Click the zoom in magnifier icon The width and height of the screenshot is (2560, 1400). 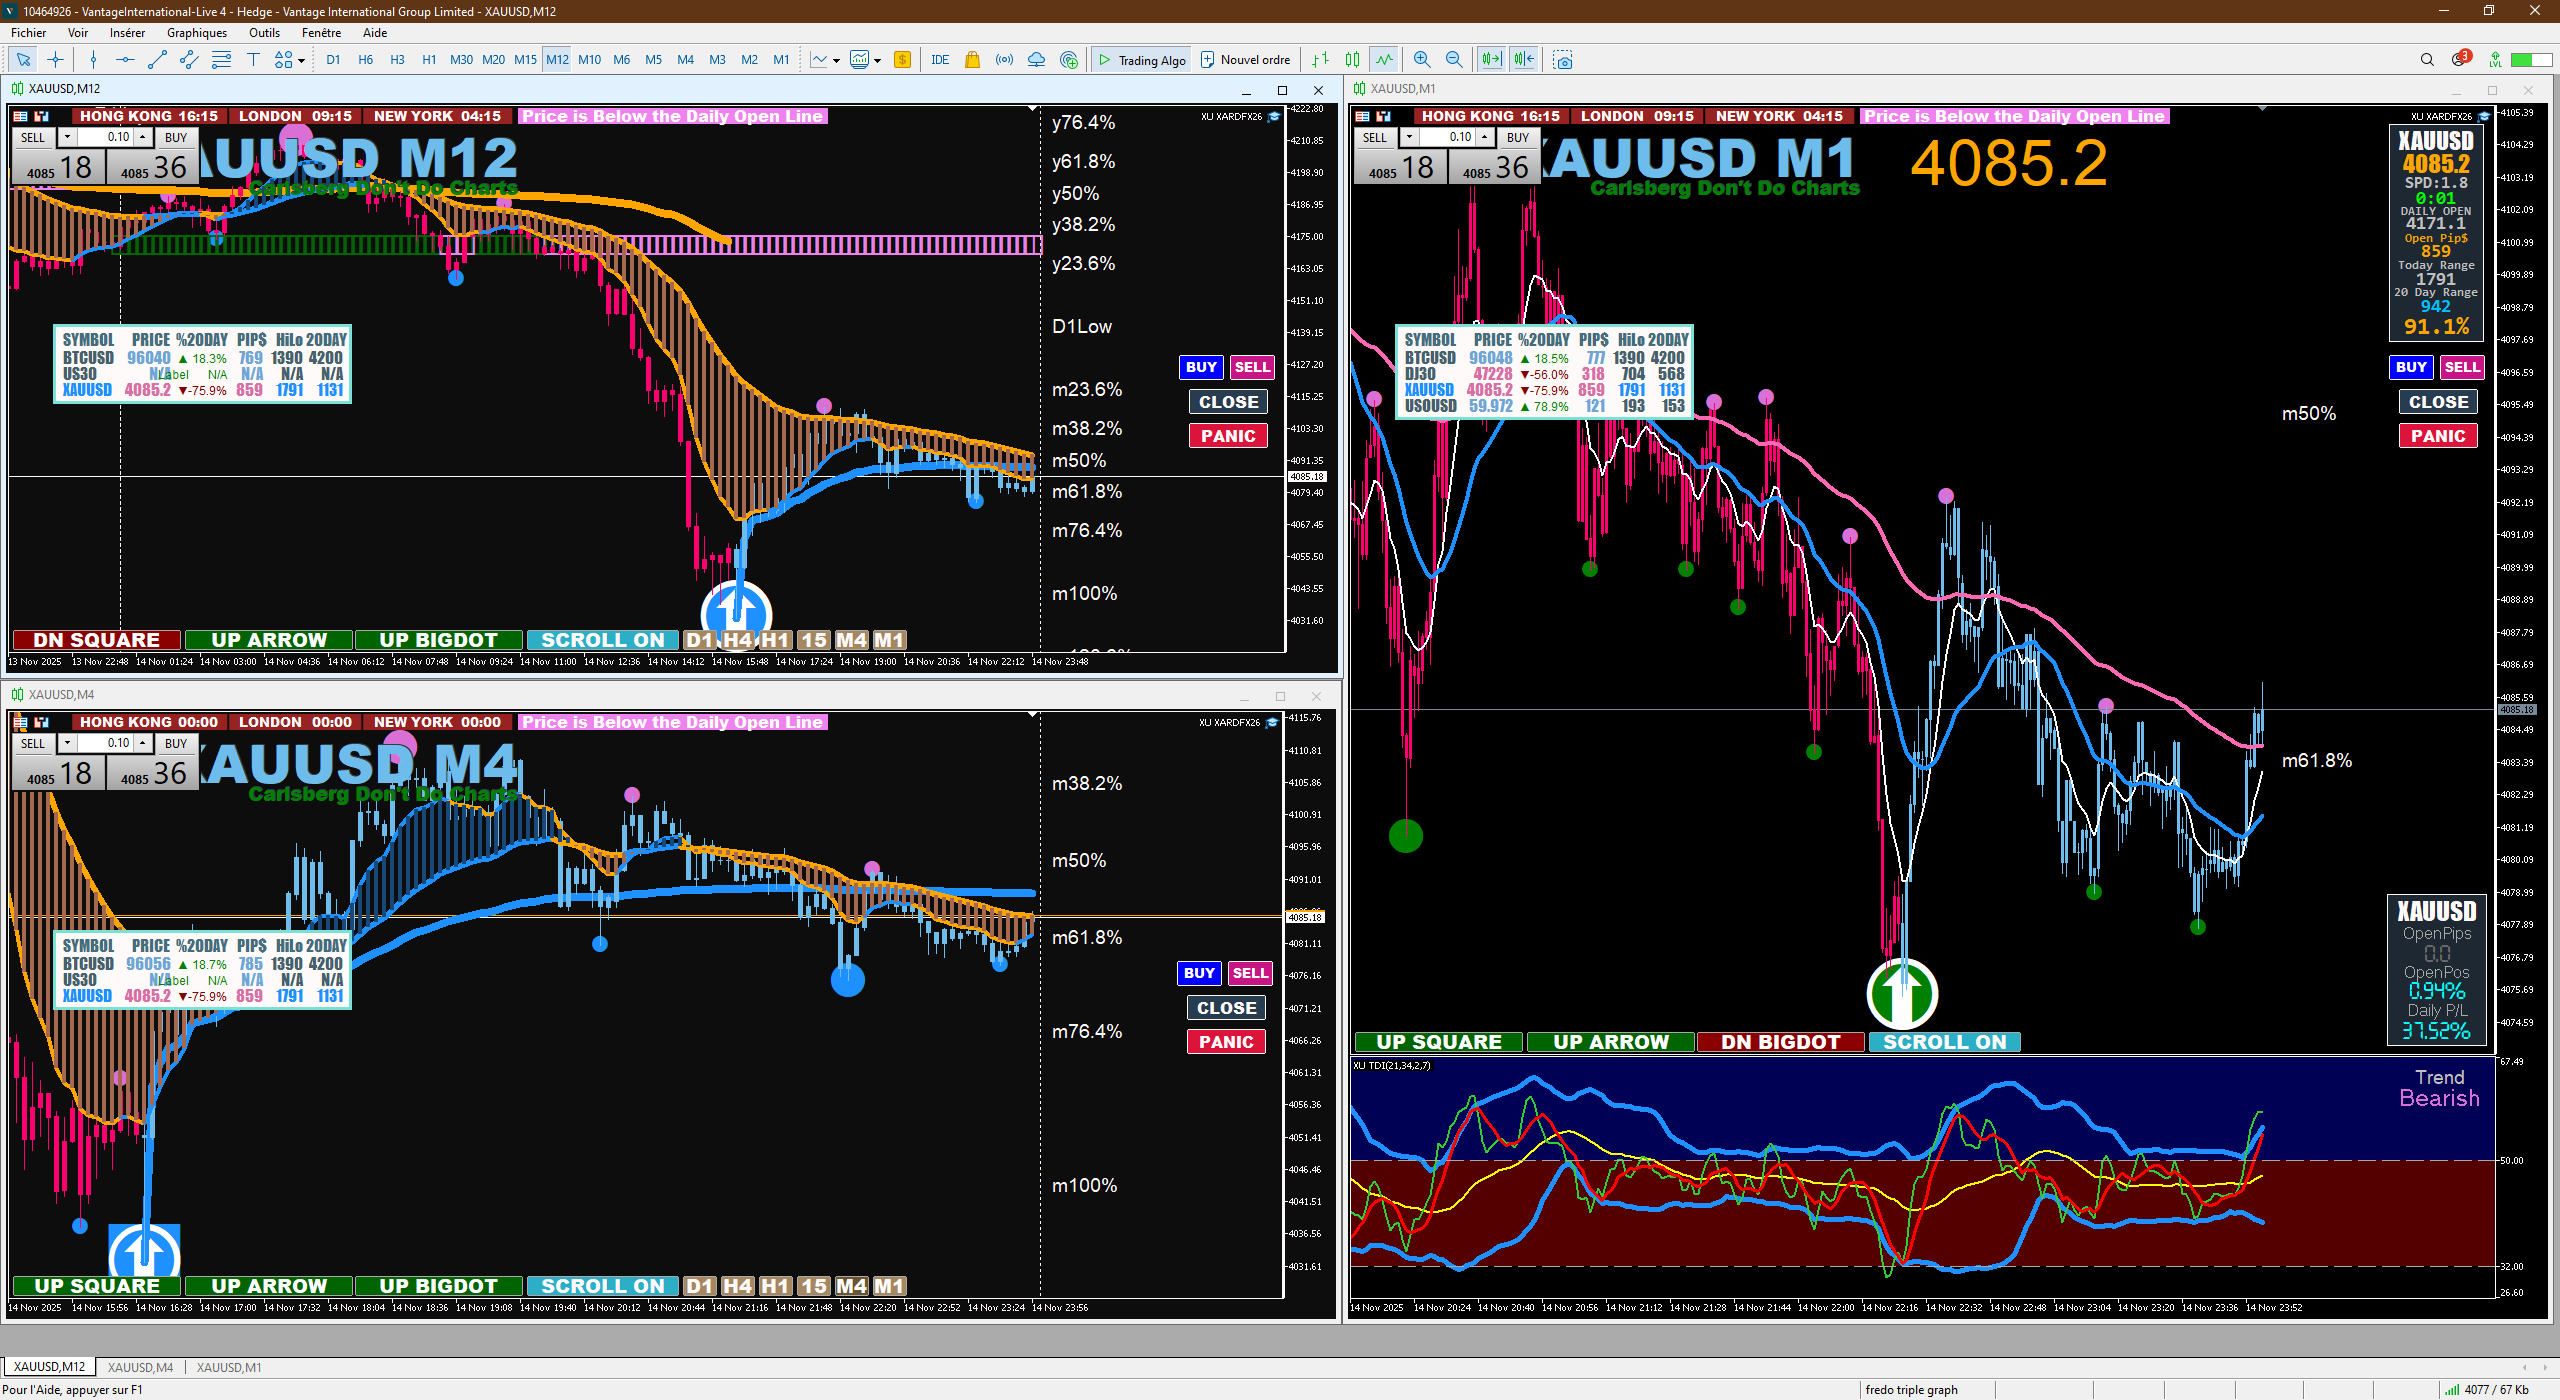(x=1422, y=60)
